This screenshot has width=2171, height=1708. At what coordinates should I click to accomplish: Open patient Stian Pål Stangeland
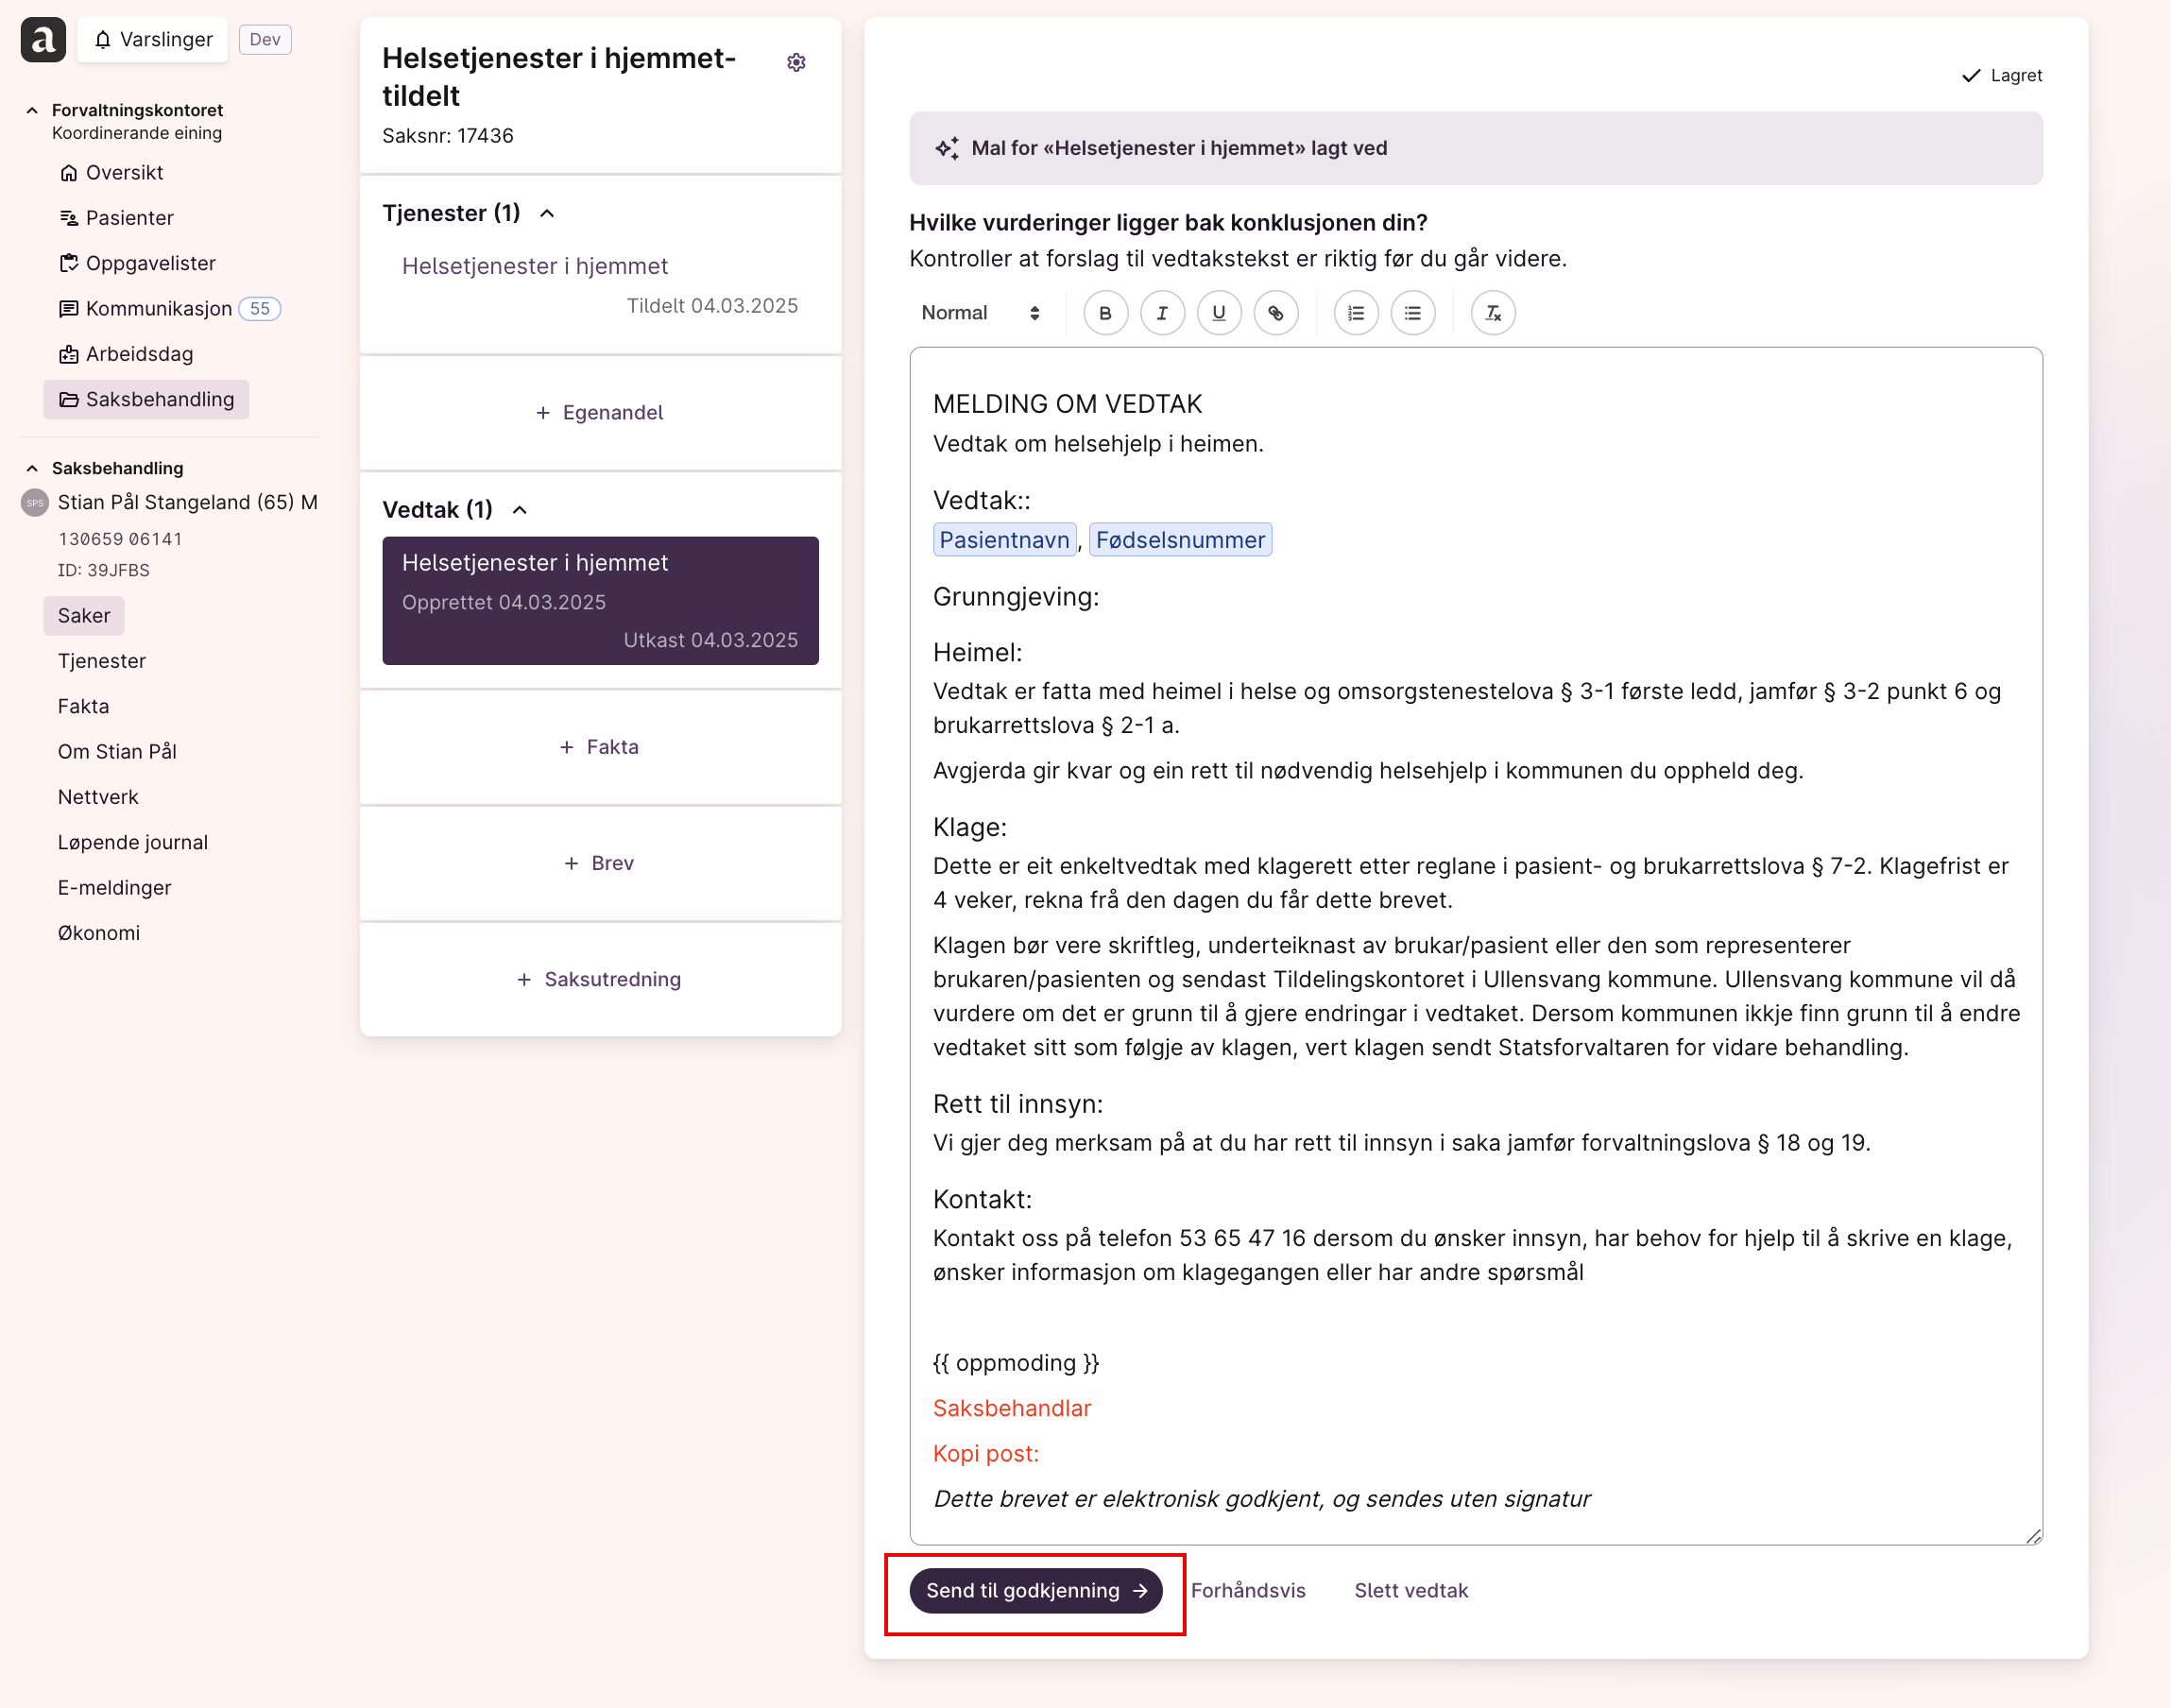click(188, 502)
